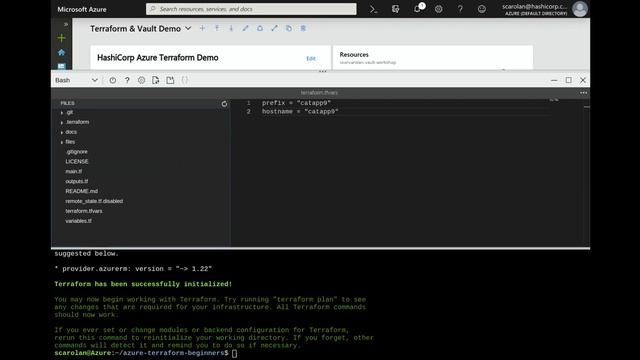Click the hostname = "catapp9" line

click(x=300, y=111)
